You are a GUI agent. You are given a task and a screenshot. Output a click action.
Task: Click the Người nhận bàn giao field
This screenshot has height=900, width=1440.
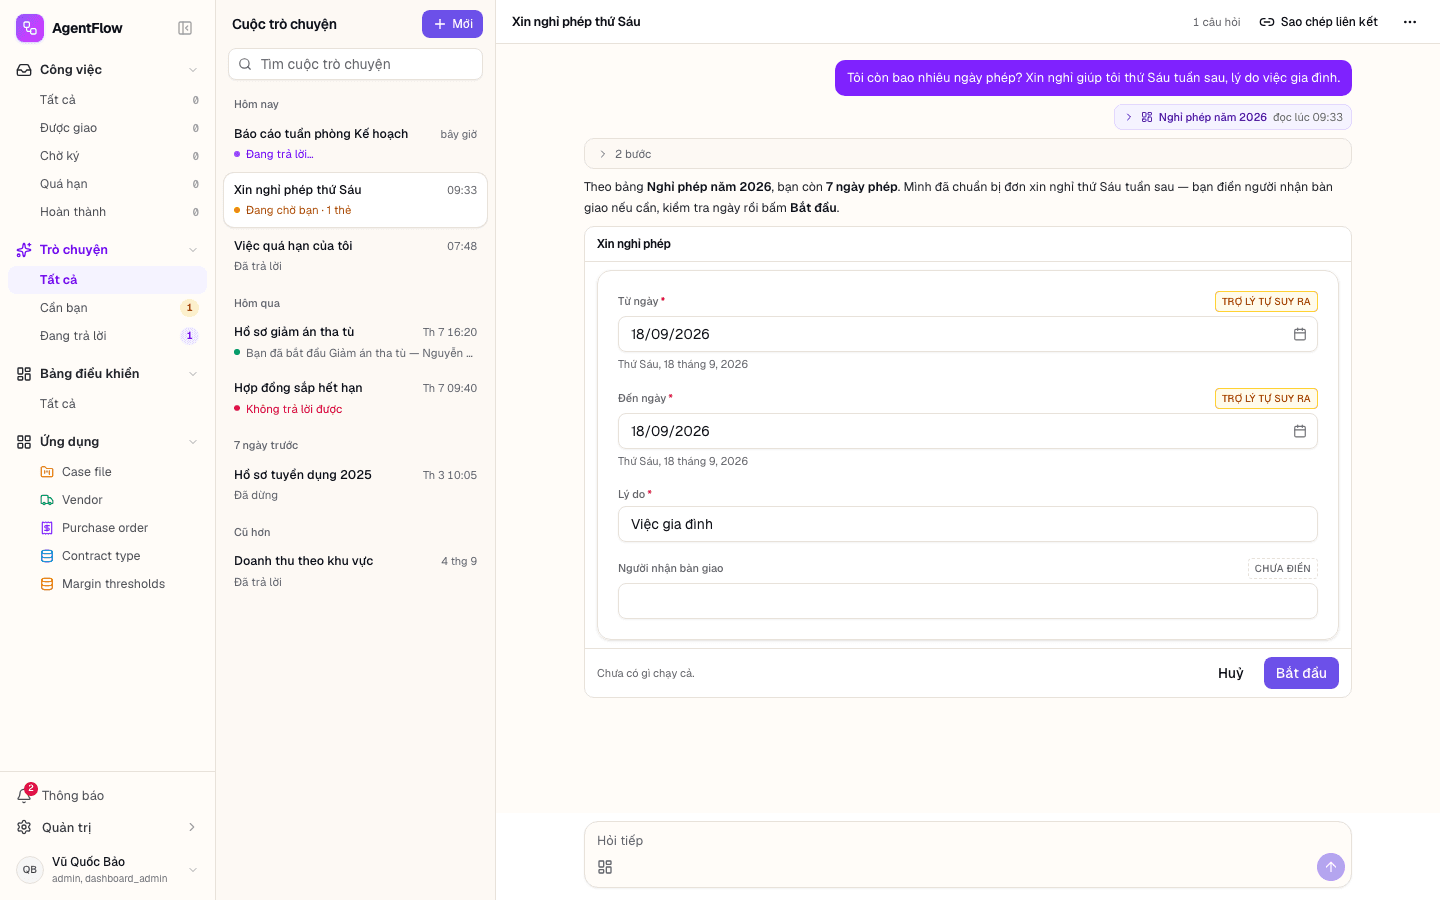968,601
